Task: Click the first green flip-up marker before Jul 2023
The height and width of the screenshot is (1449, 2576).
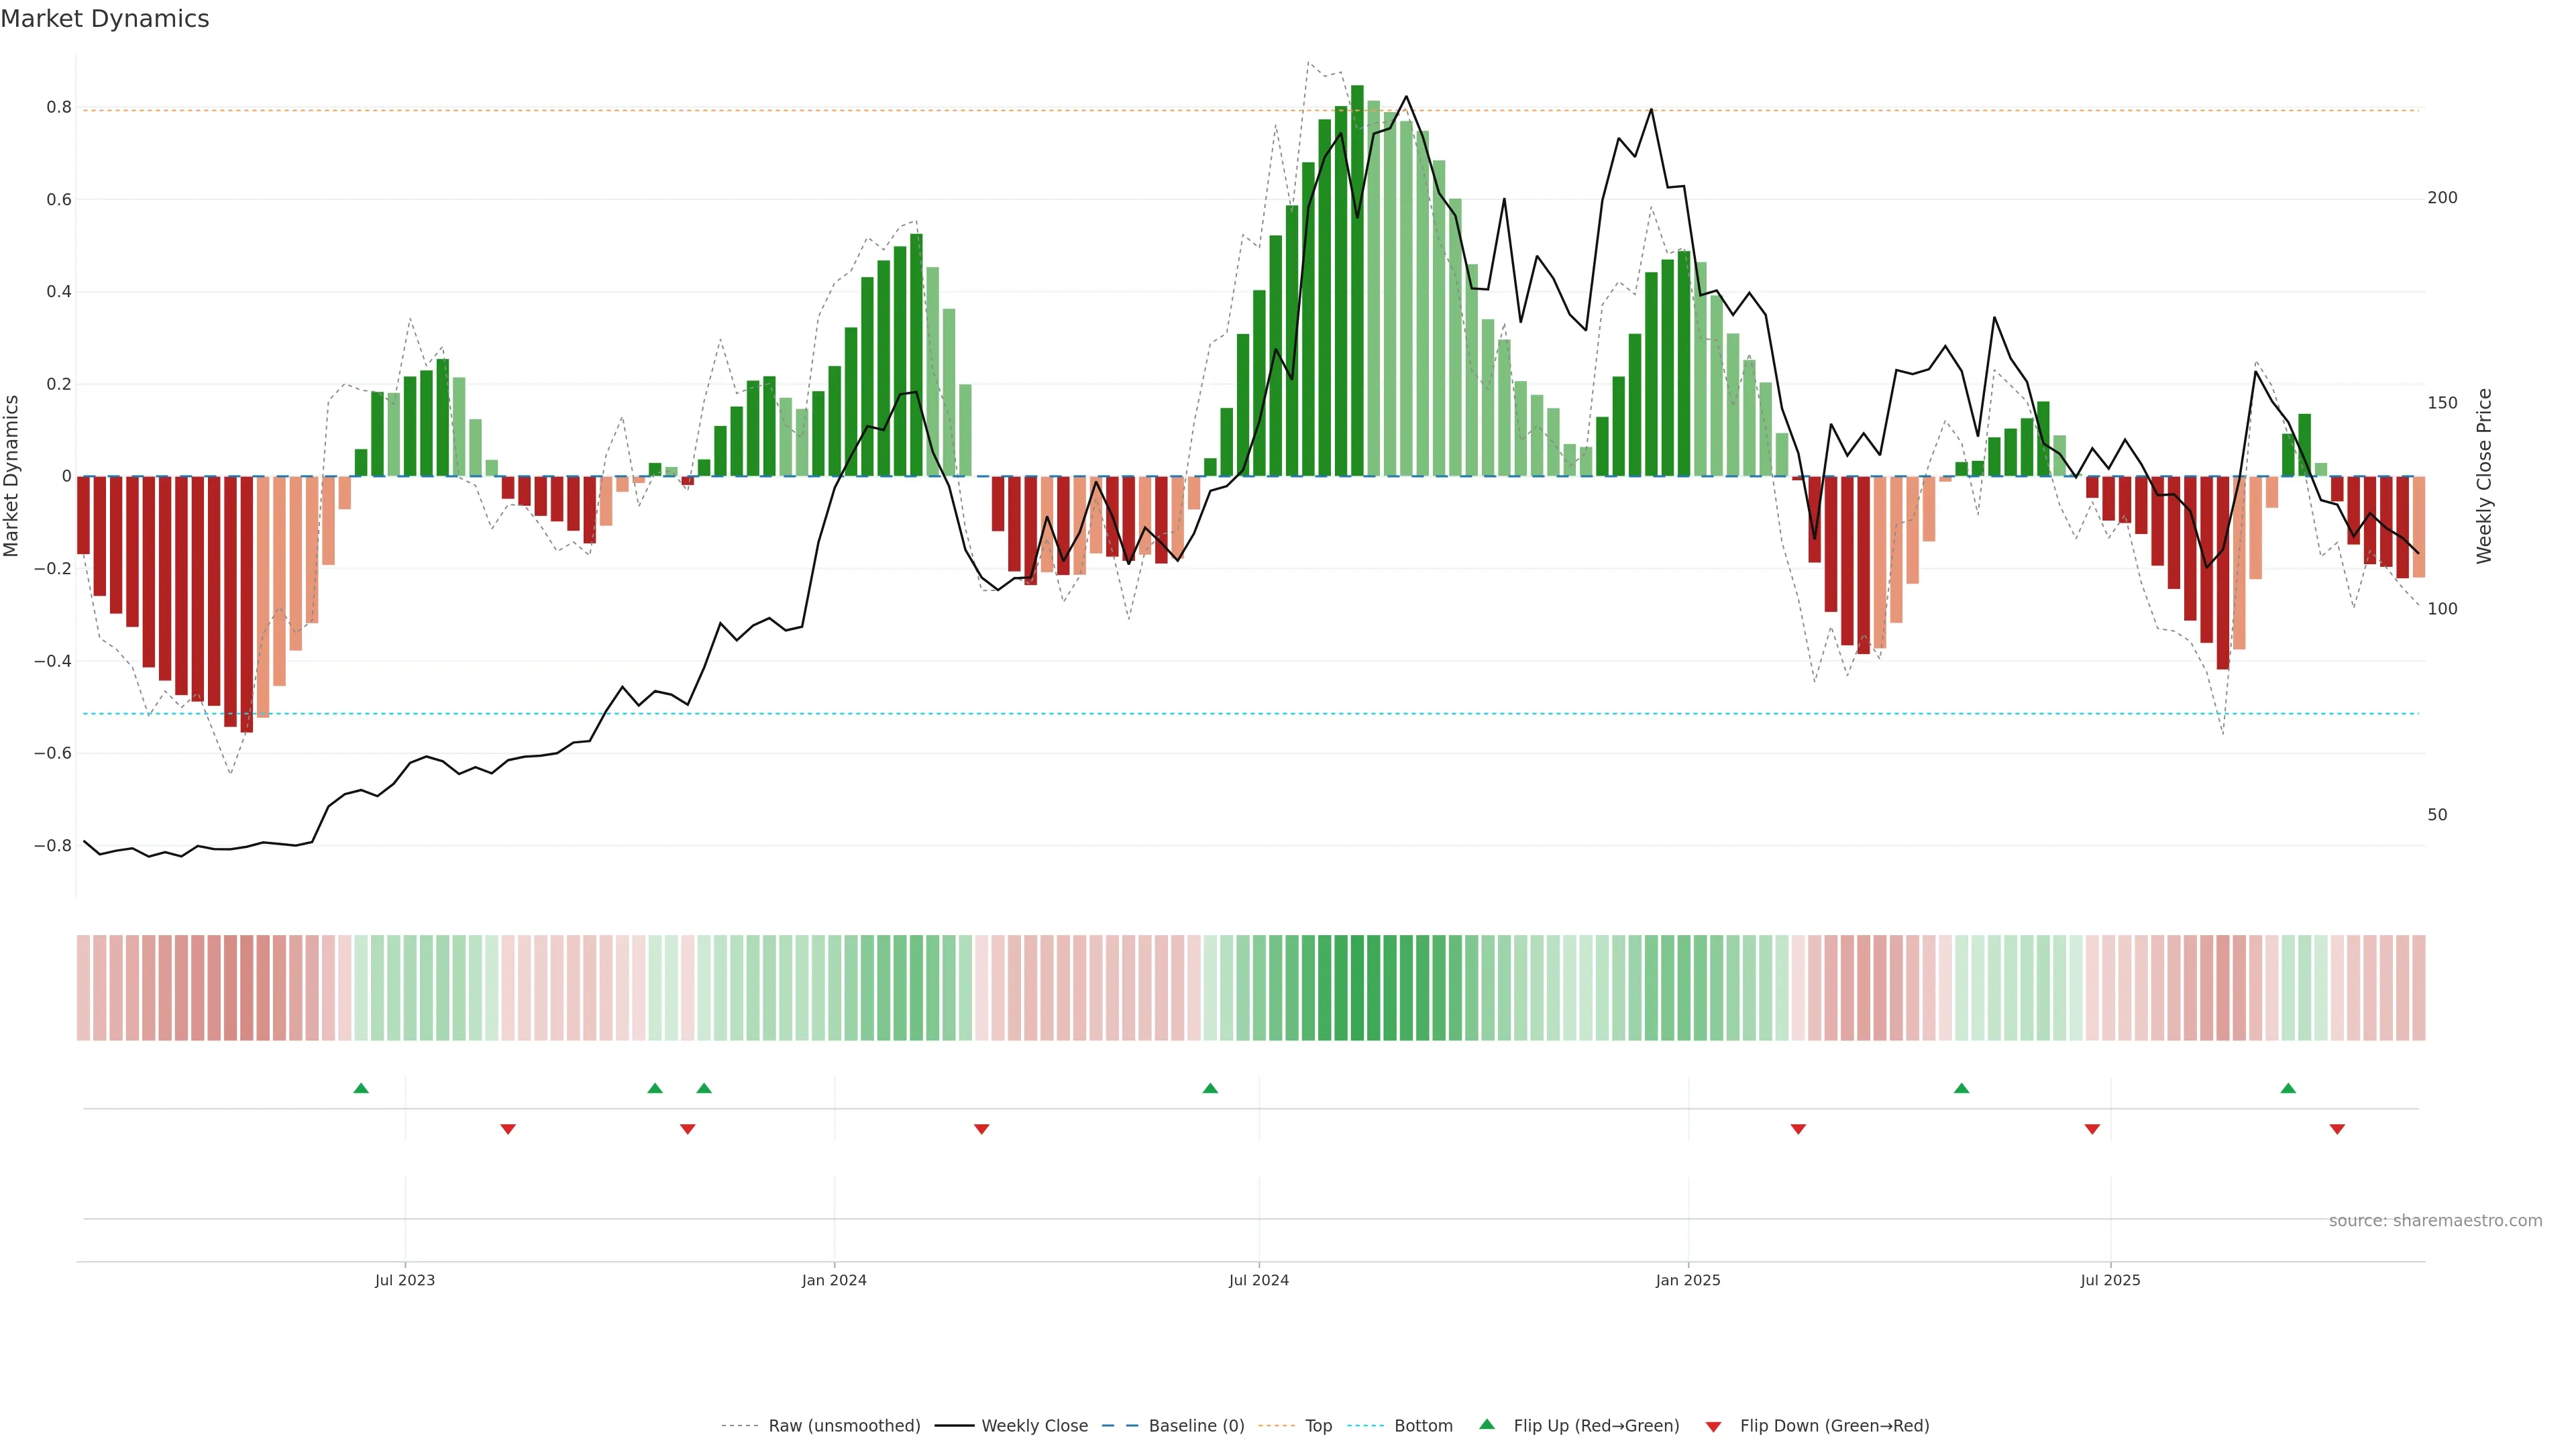Action: coord(361,1088)
